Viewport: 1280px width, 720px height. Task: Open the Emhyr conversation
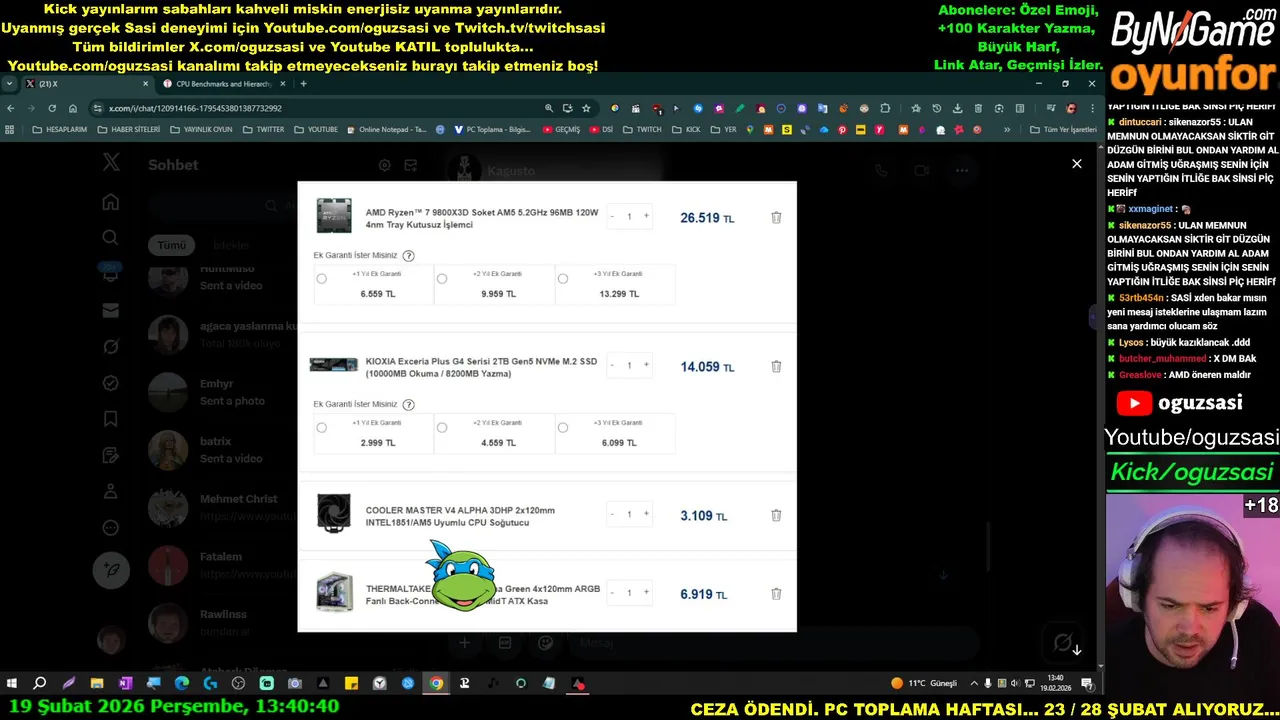222,392
